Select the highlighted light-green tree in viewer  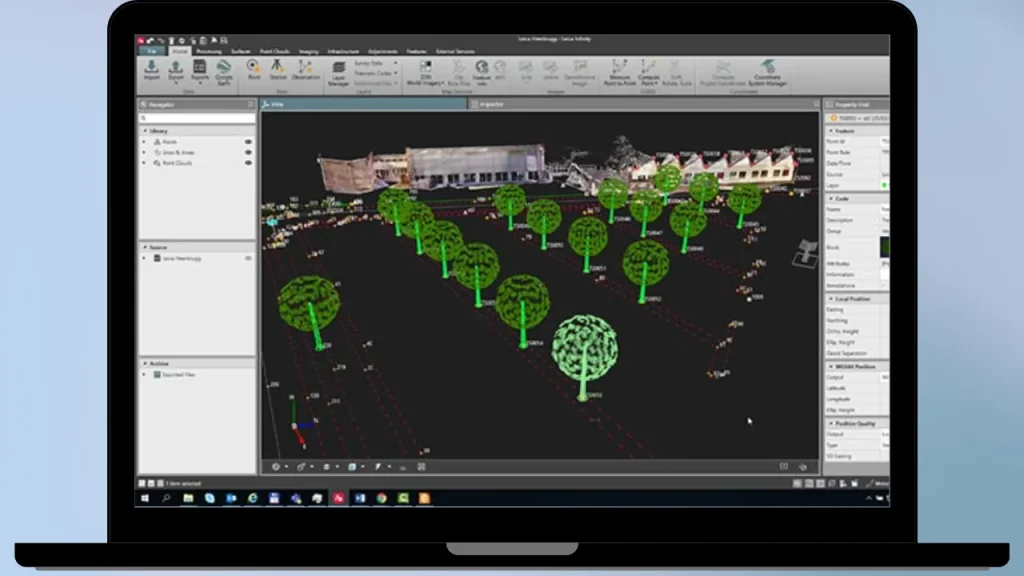pos(584,356)
